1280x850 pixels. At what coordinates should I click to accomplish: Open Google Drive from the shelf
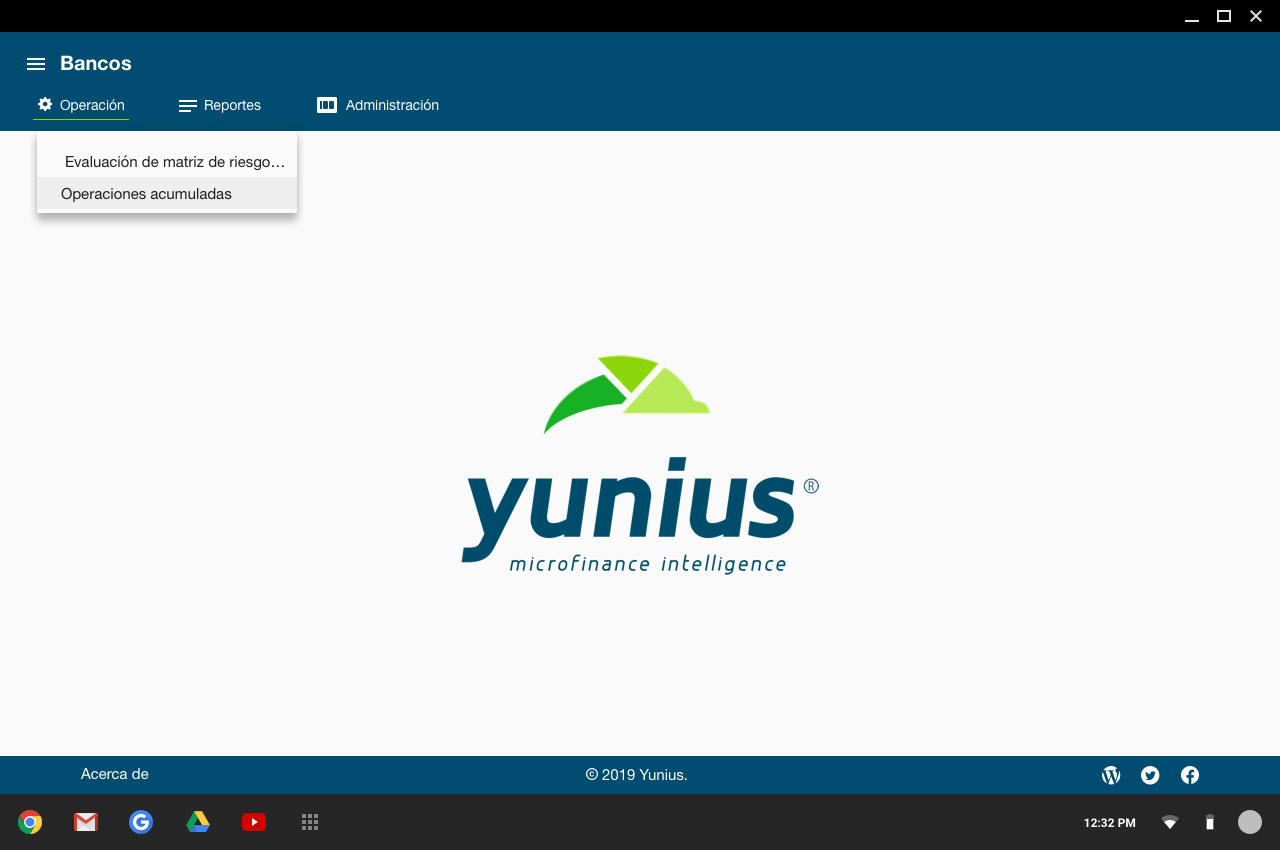[198, 822]
